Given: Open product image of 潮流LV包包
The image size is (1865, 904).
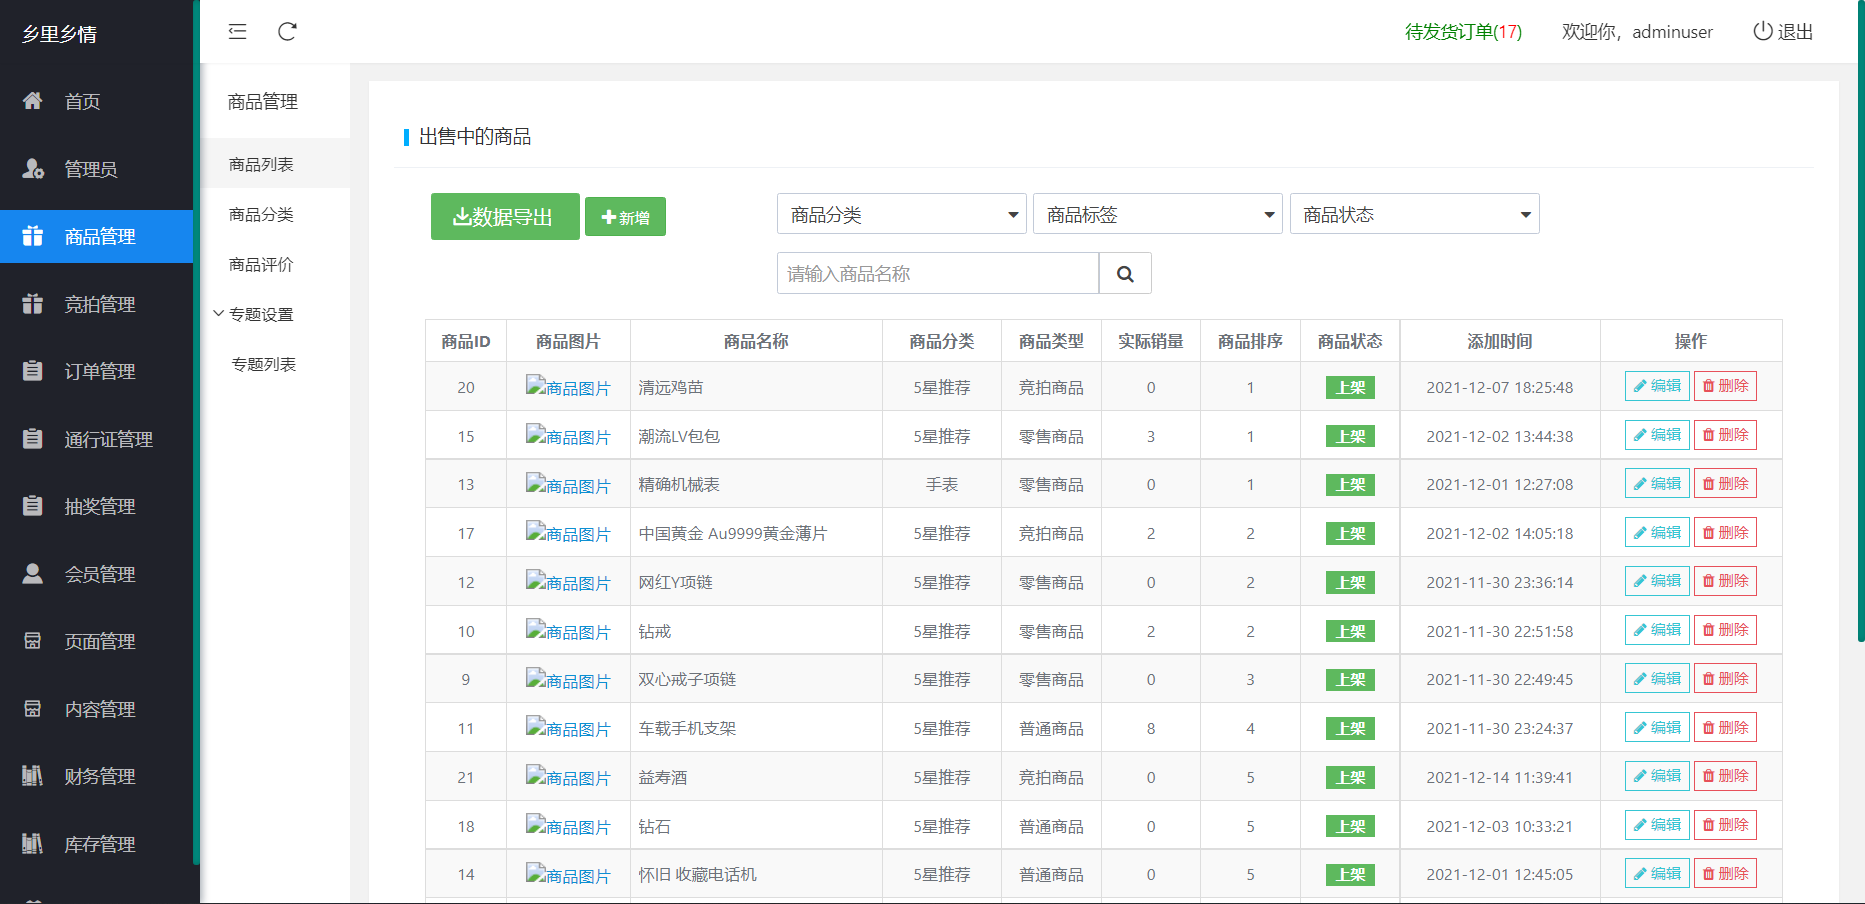Looking at the screenshot, I should (568, 436).
